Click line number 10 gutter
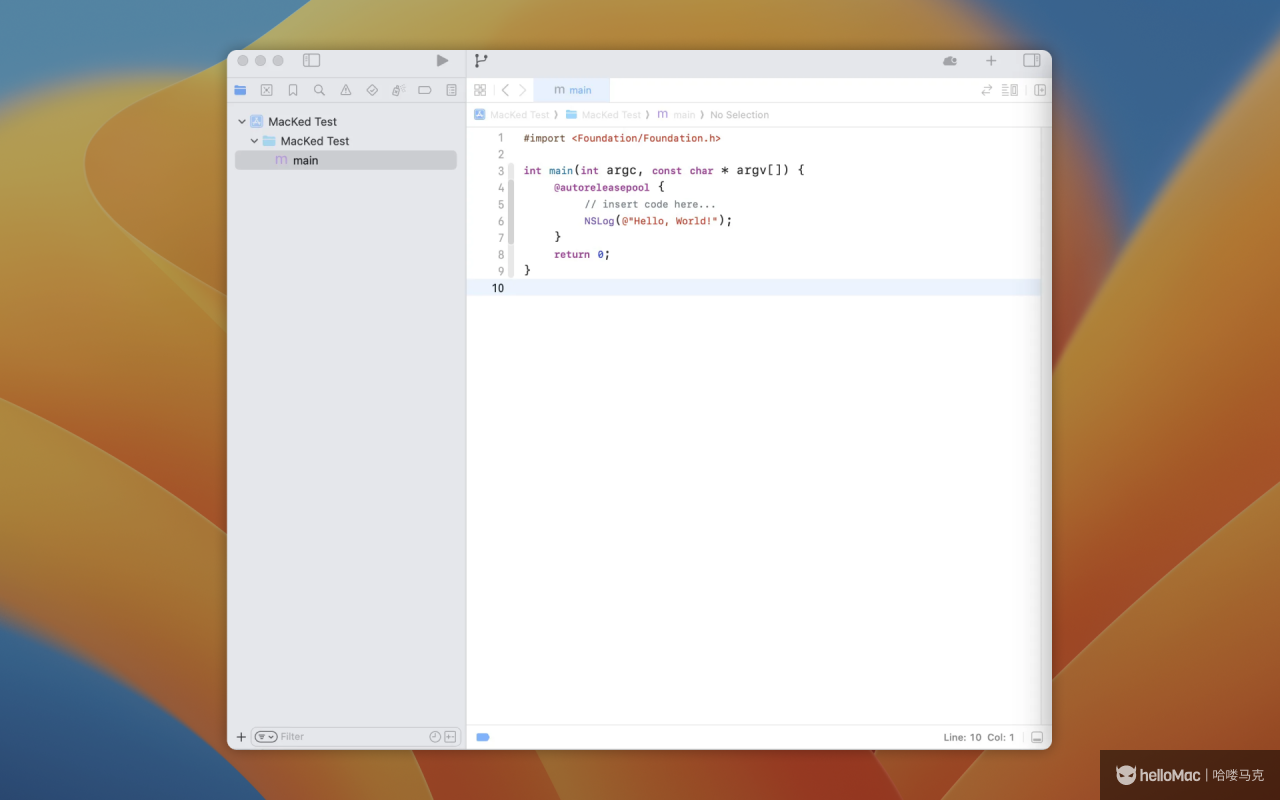 [x=498, y=288]
